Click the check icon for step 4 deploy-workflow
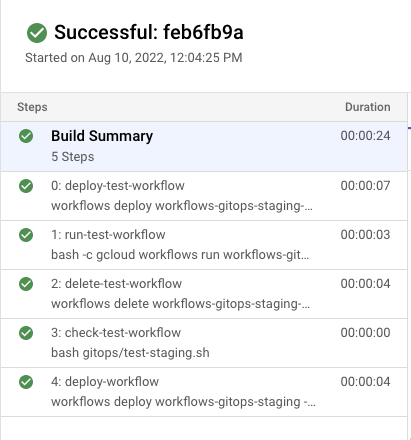This screenshot has width=411, height=440. click(x=26, y=382)
